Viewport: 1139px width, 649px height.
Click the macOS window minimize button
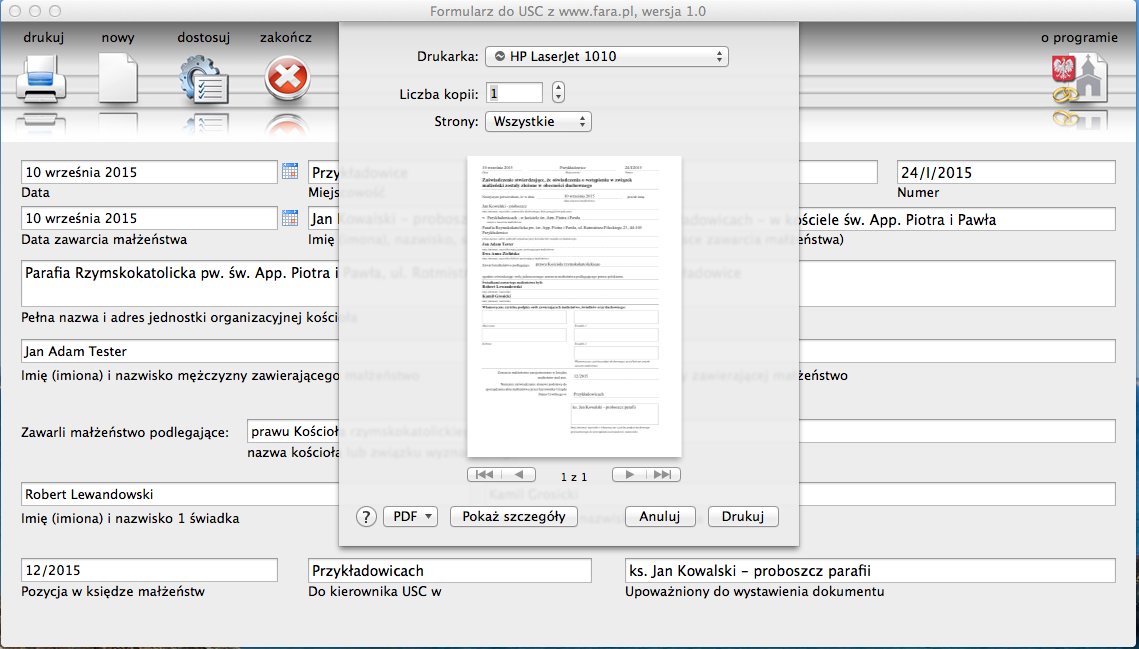[x=36, y=12]
